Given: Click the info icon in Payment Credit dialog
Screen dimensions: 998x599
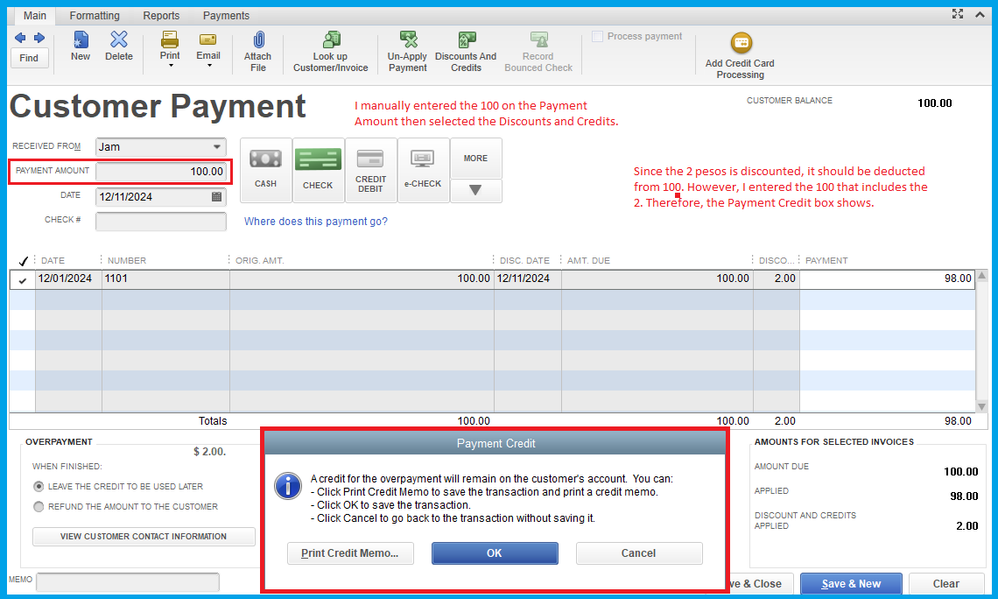Looking at the screenshot, I should 288,486.
